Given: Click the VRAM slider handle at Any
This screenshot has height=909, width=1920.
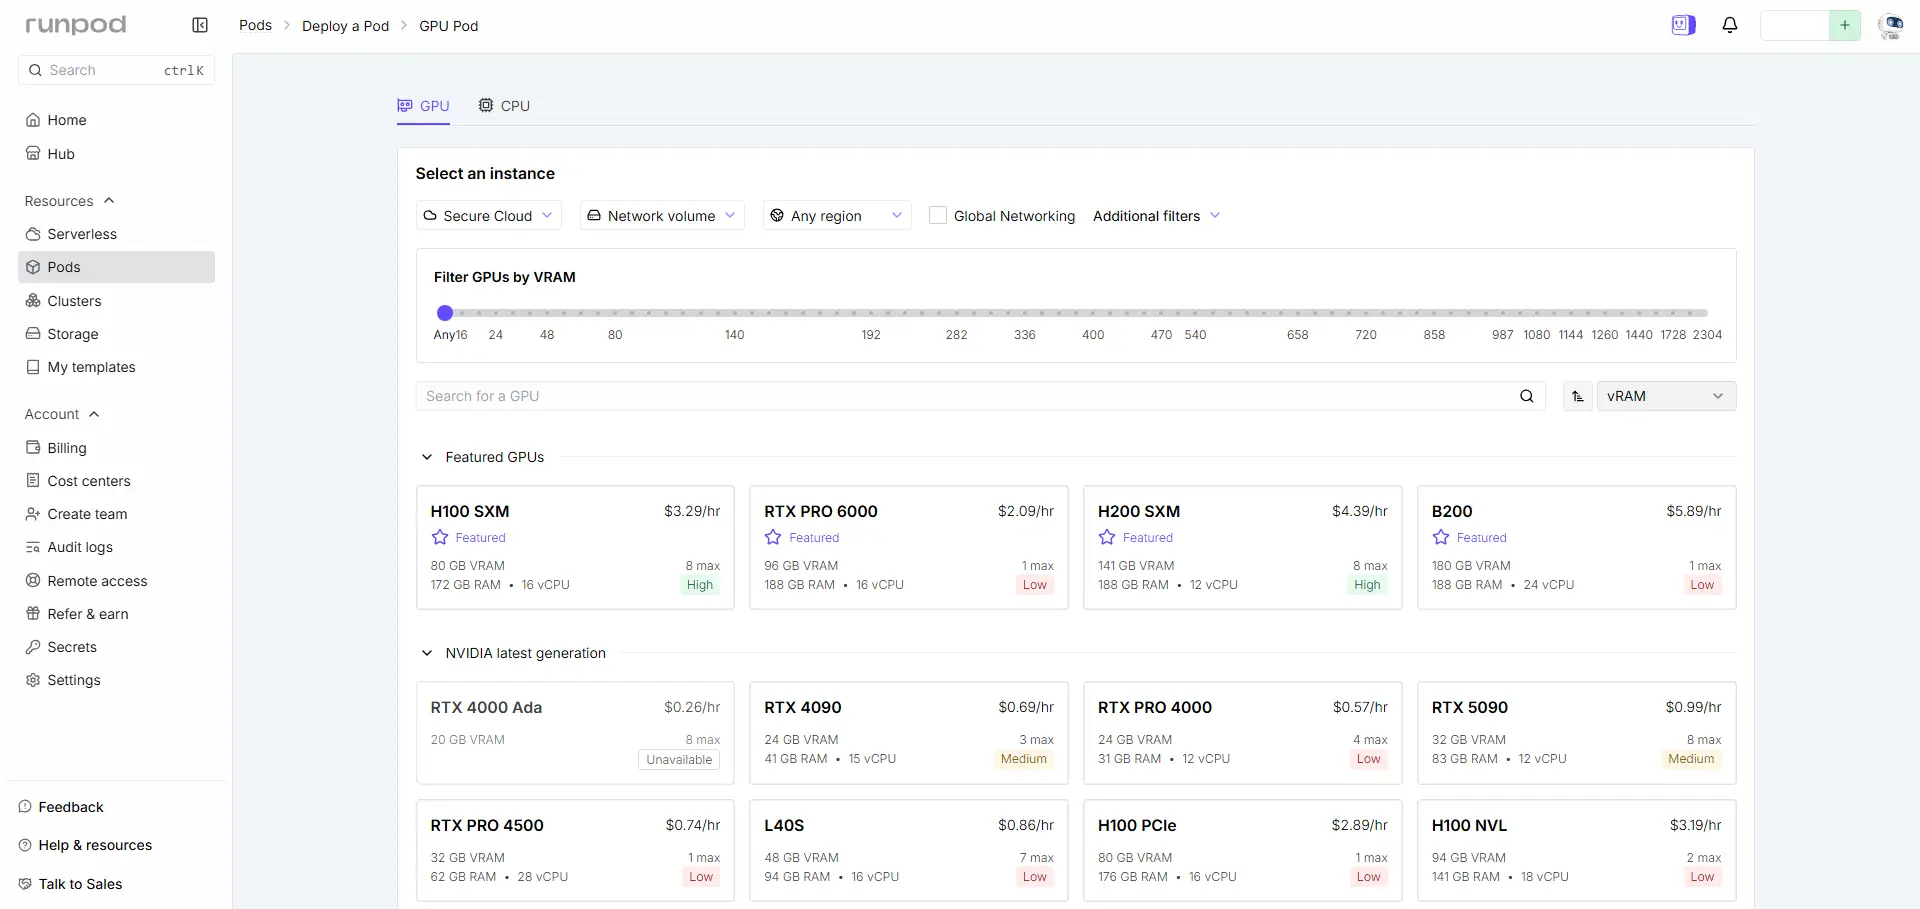Looking at the screenshot, I should click(x=446, y=313).
